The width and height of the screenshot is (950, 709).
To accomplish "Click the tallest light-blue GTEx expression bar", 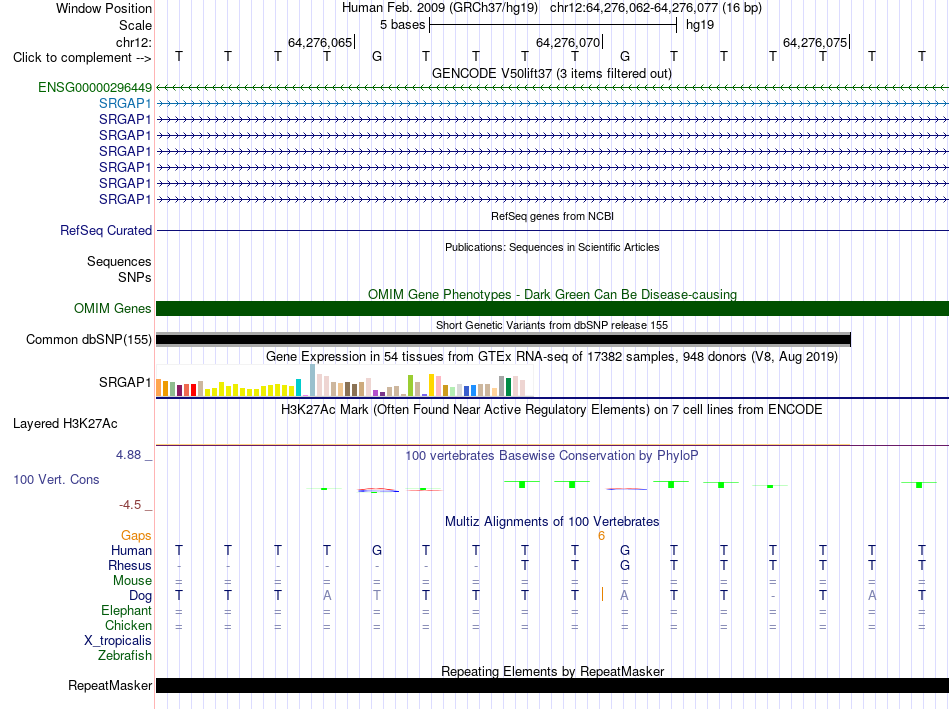I will pyautogui.click(x=313, y=381).
